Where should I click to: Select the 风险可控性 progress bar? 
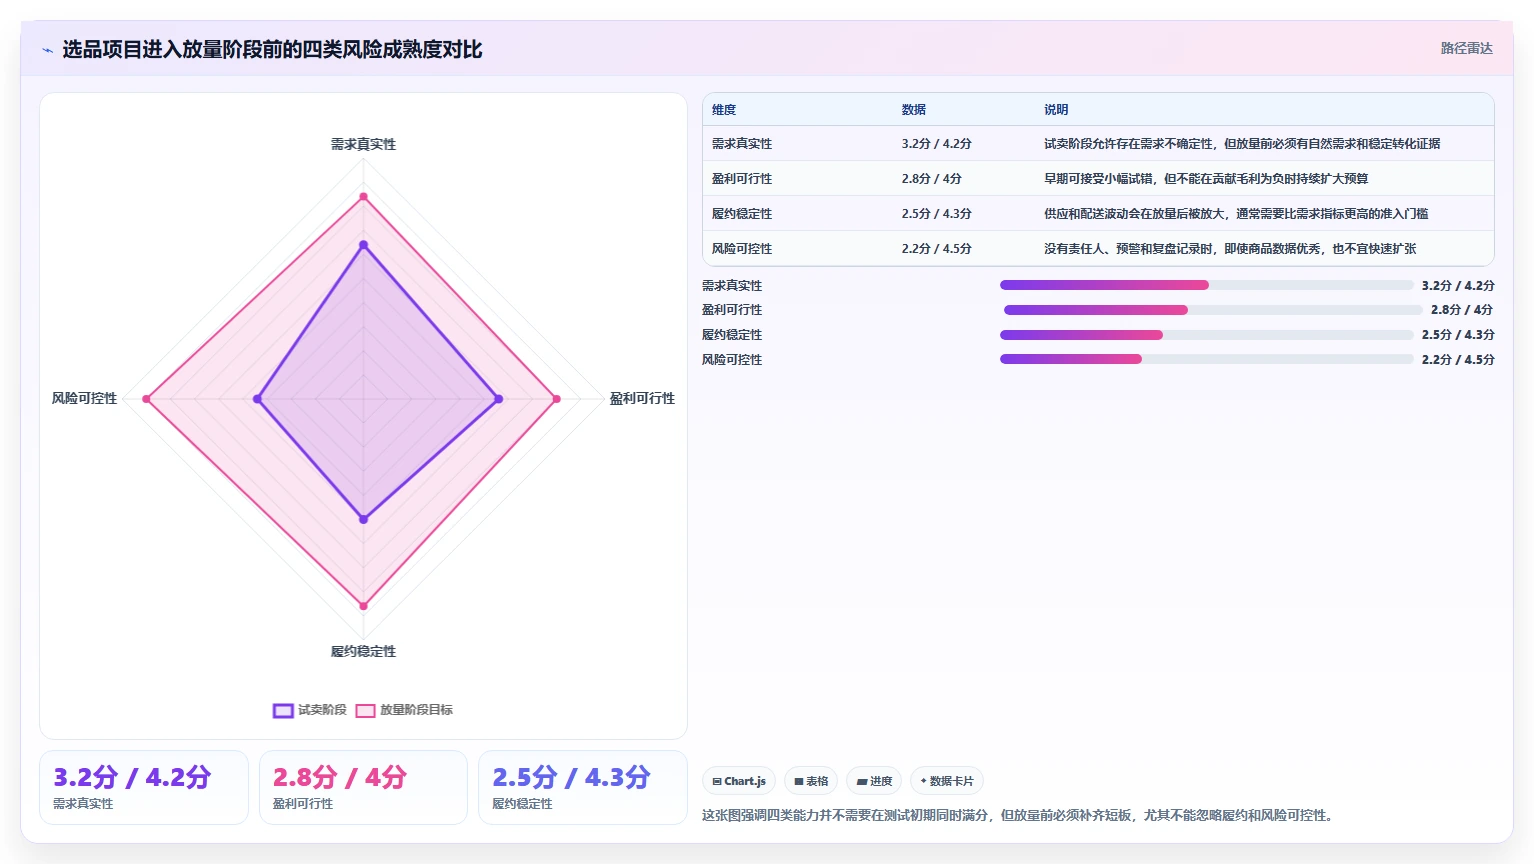pyautogui.click(x=1206, y=359)
